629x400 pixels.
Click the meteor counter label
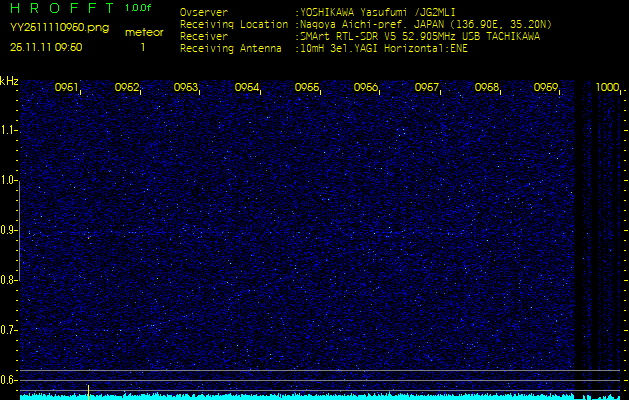click(x=143, y=32)
